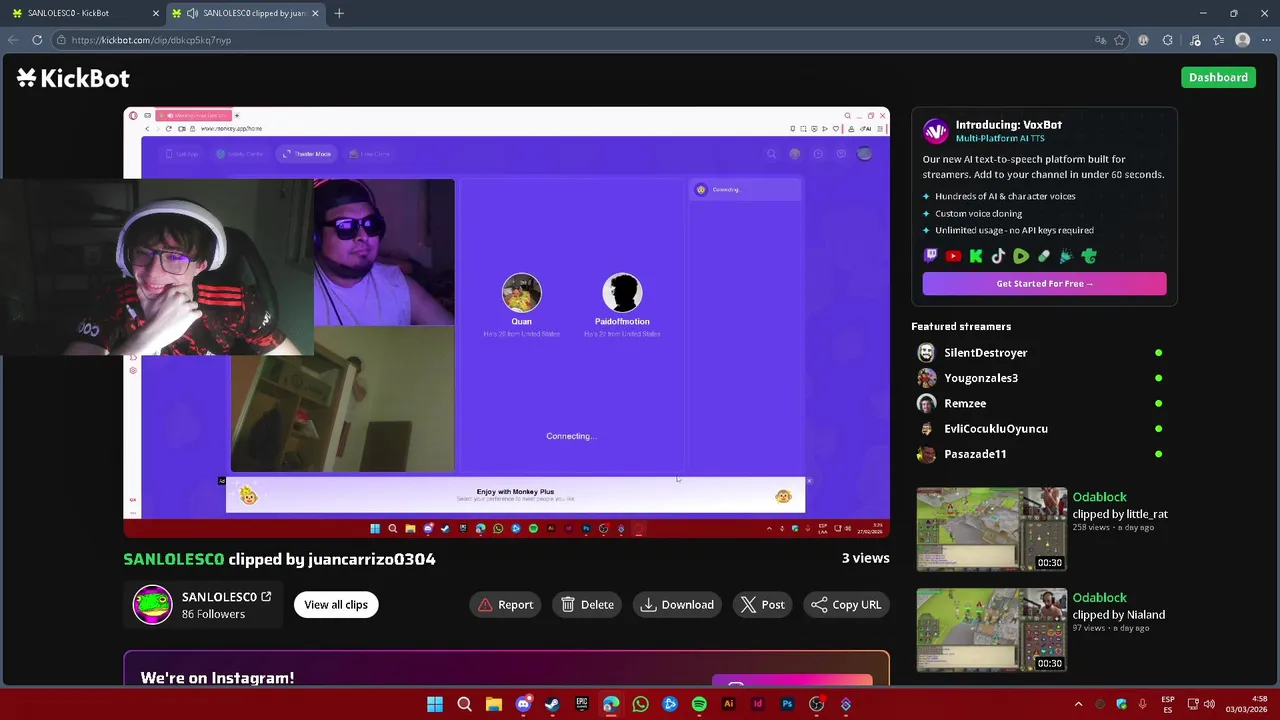Open OBS Studio from taskbar
The image size is (1280, 720).
(816, 704)
